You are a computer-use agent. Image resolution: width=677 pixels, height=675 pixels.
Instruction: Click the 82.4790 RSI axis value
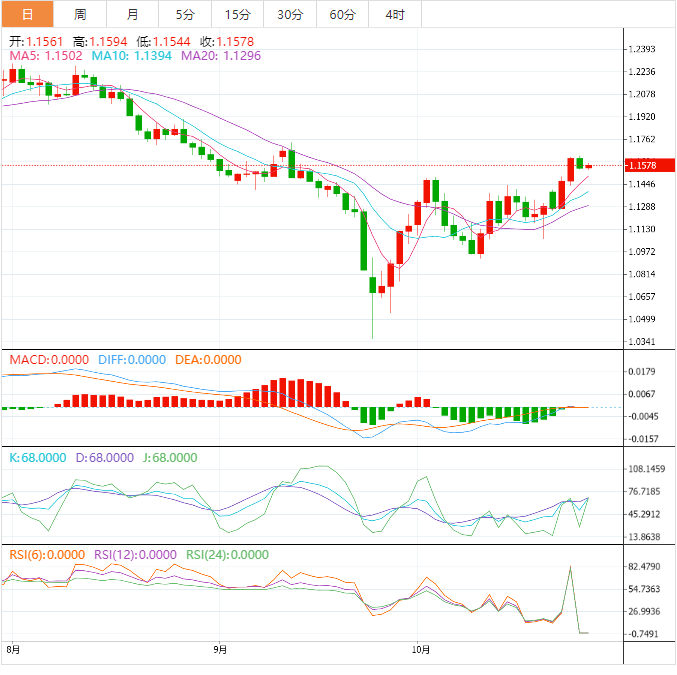point(644,567)
